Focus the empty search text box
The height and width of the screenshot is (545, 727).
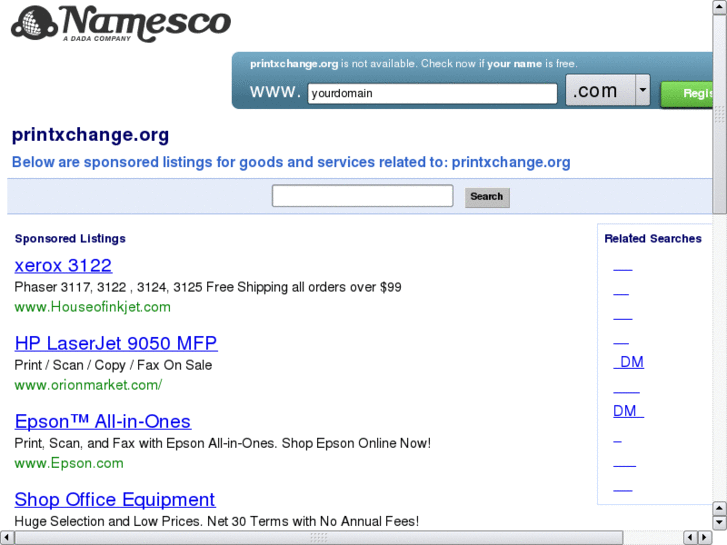363,196
